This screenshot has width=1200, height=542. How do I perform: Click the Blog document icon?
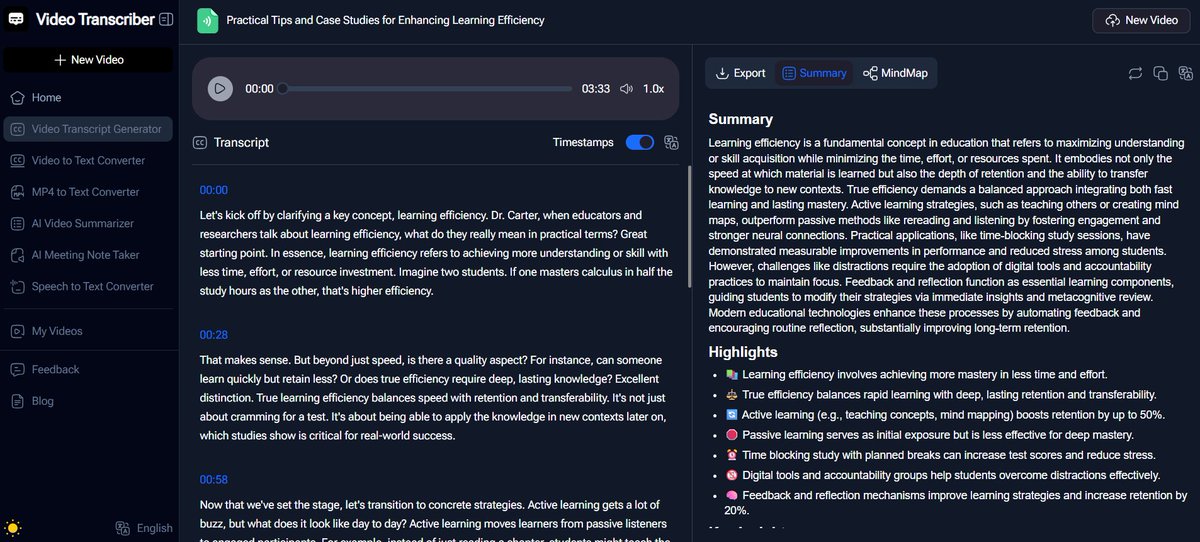[17, 401]
